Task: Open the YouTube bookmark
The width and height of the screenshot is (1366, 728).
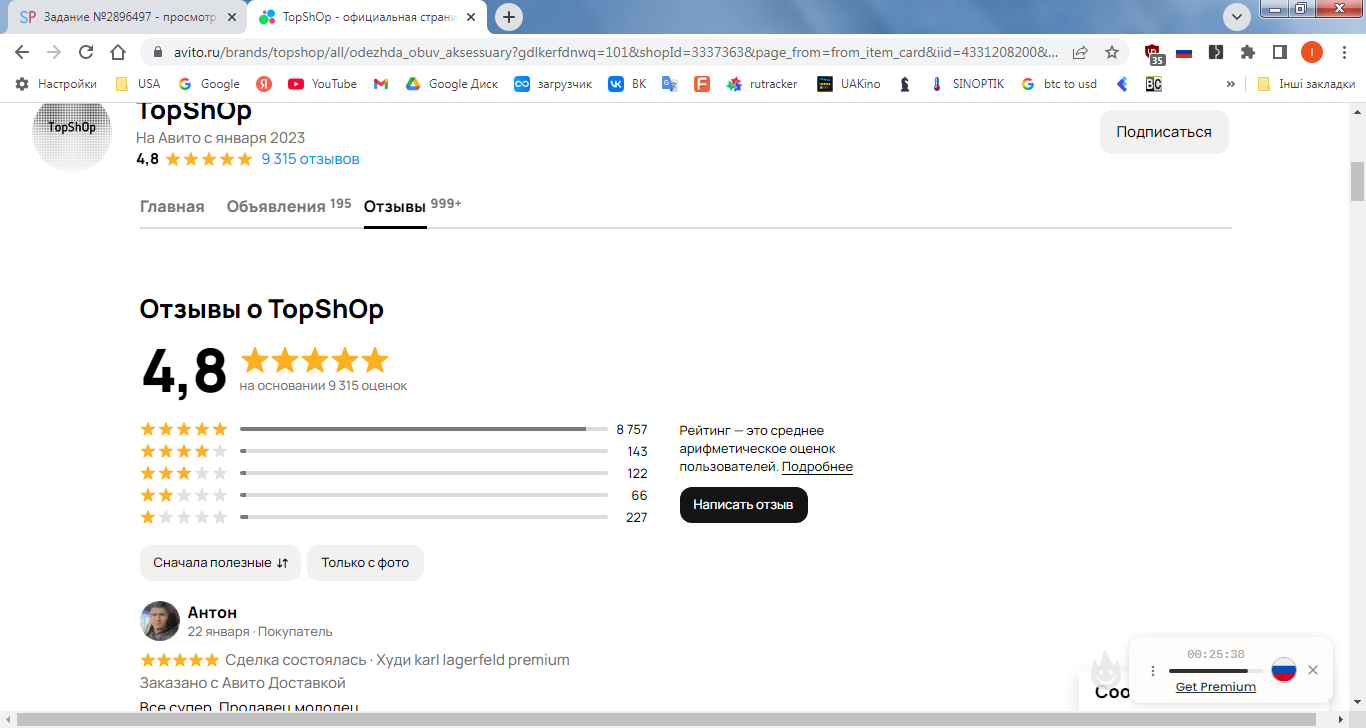Action: point(322,84)
